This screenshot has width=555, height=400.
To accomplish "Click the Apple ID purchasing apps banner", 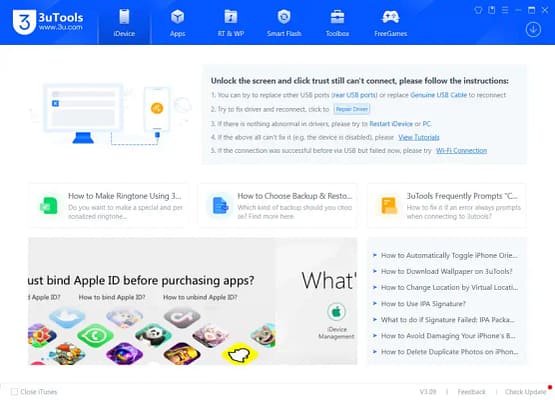I will click(151, 301).
